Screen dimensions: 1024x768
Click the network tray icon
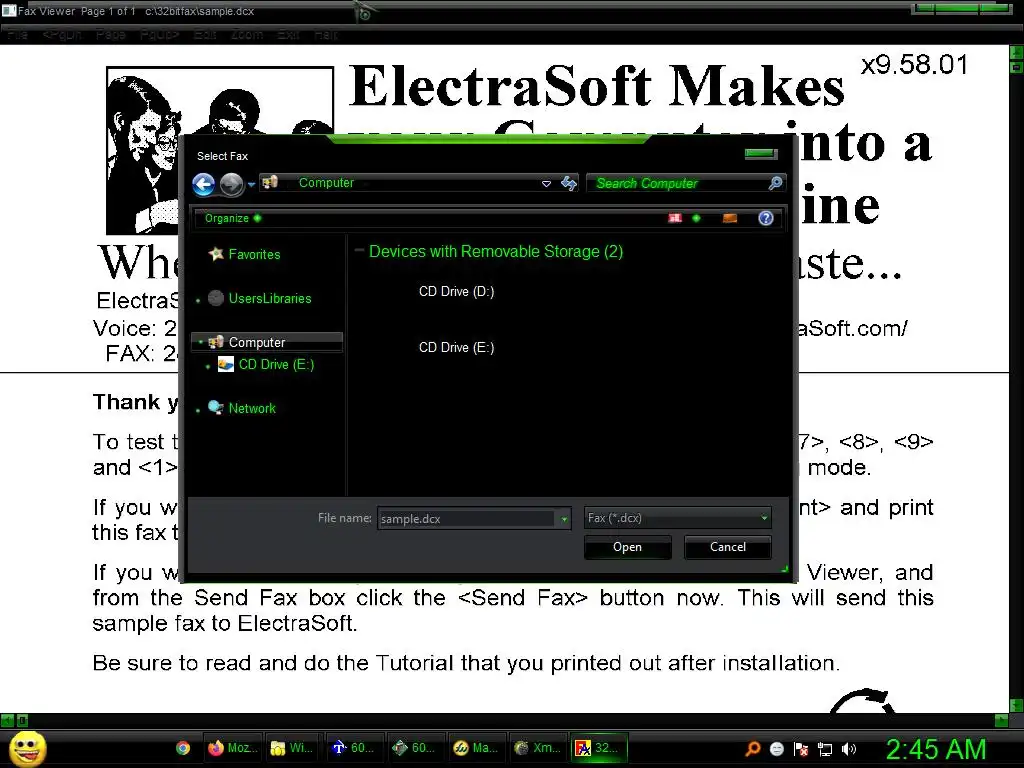coord(825,750)
